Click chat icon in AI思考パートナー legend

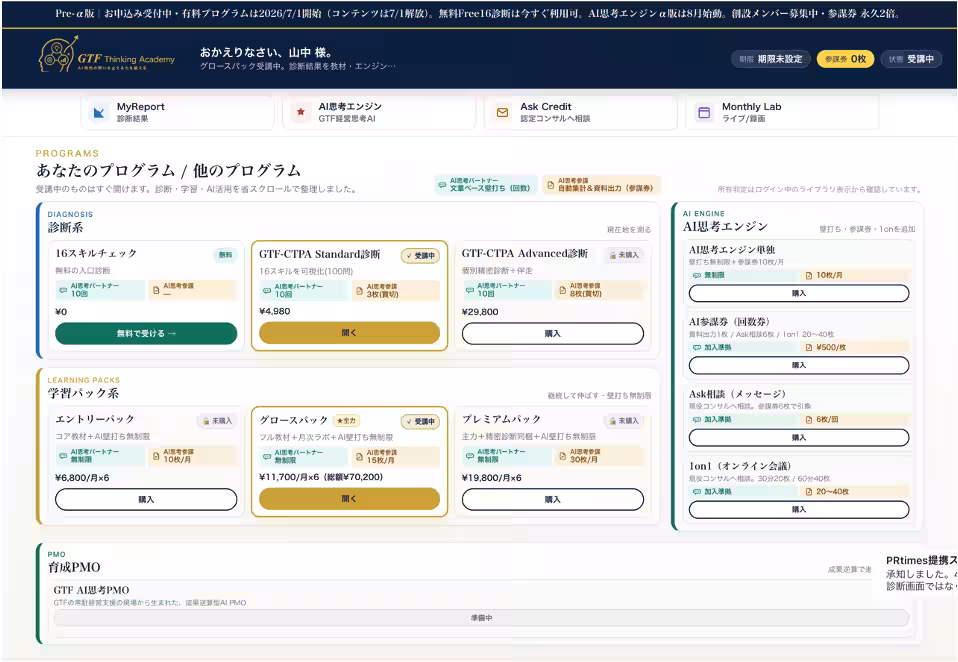pos(442,184)
